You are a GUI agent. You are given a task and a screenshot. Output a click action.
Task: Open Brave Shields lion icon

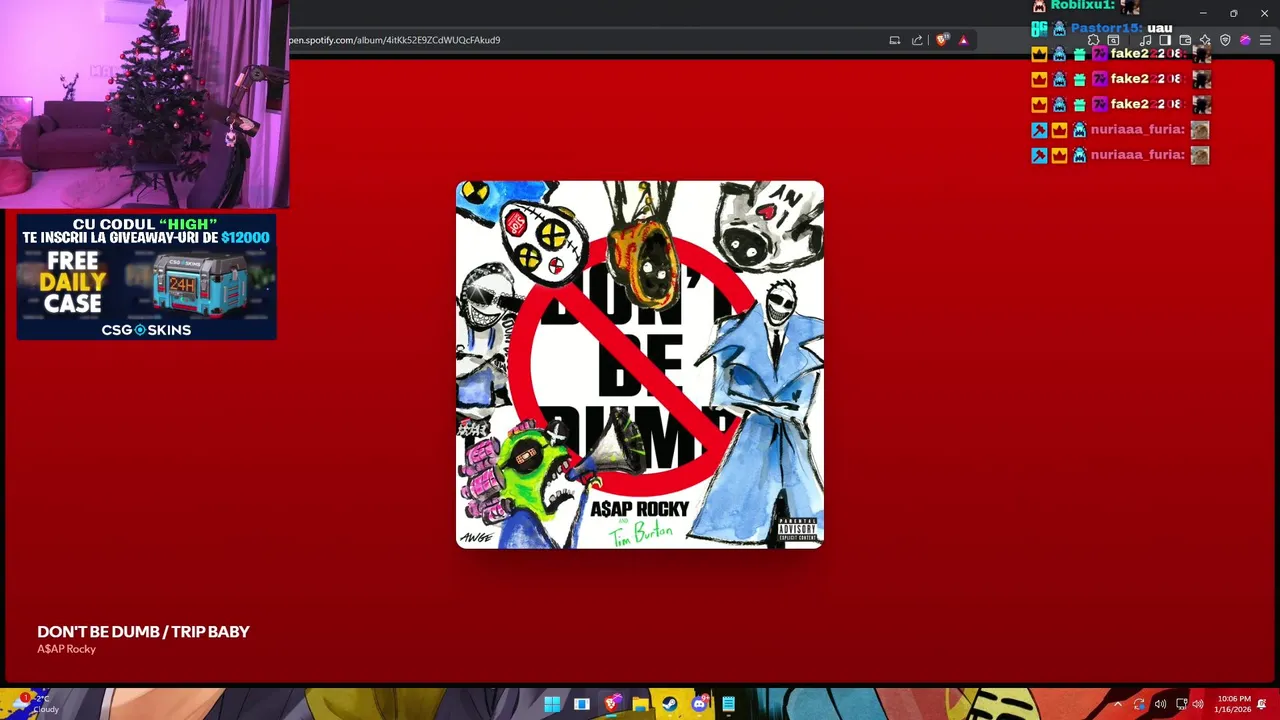click(942, 40)
